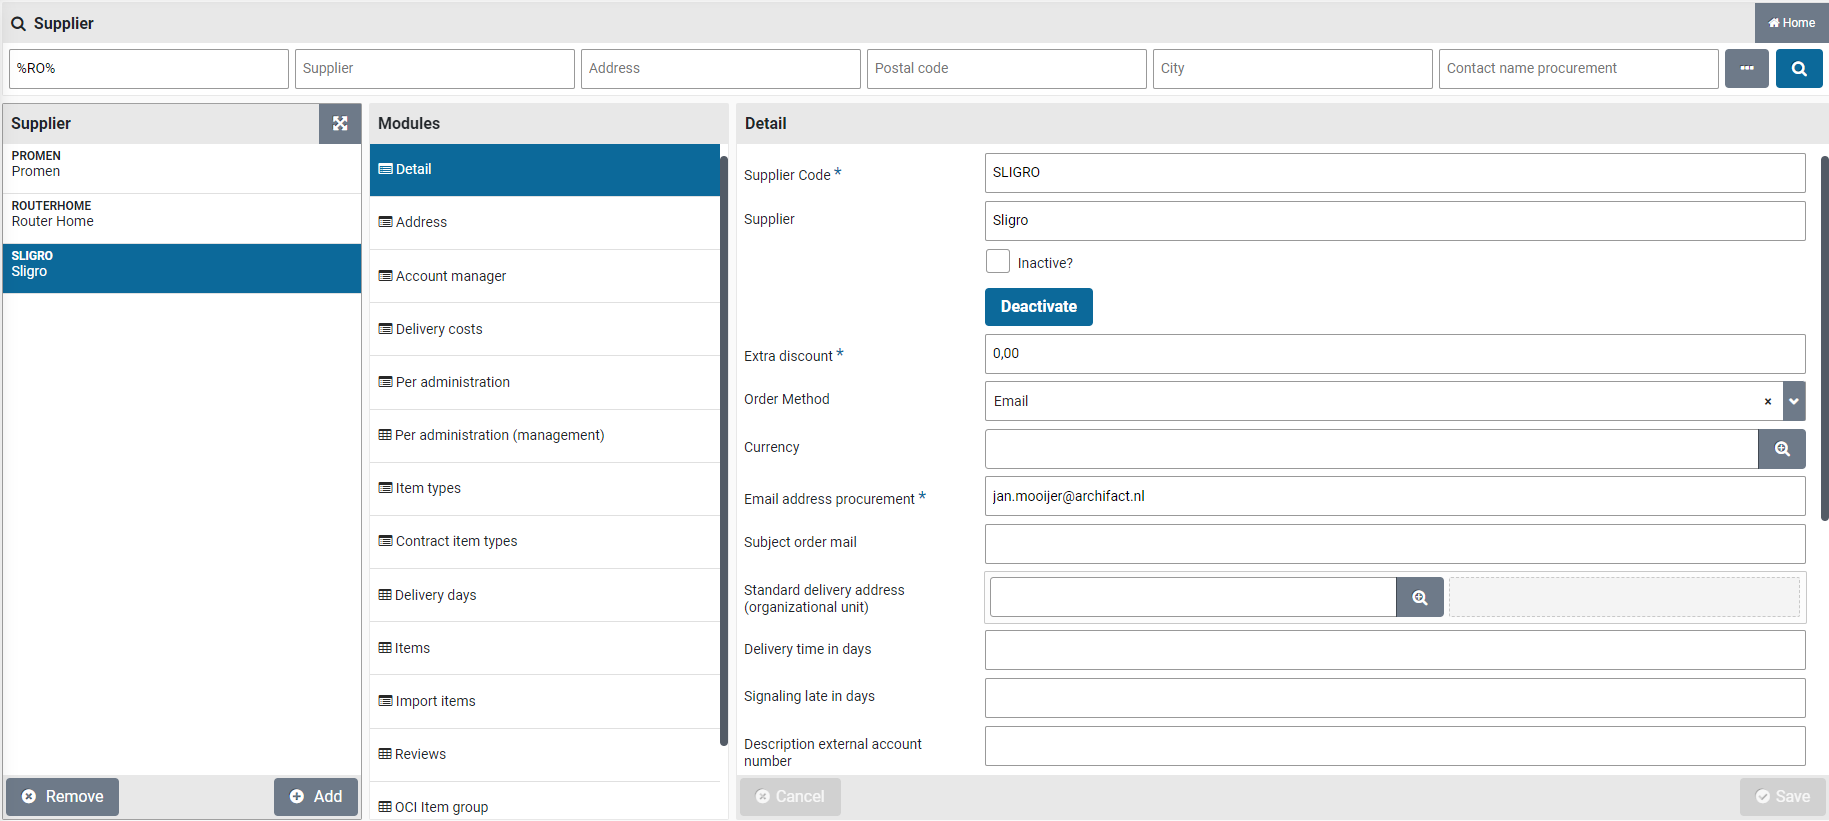Click the Postal code search field
Image resolution: width=1829 pixels, height=821 pixels.
[1005, 69]
